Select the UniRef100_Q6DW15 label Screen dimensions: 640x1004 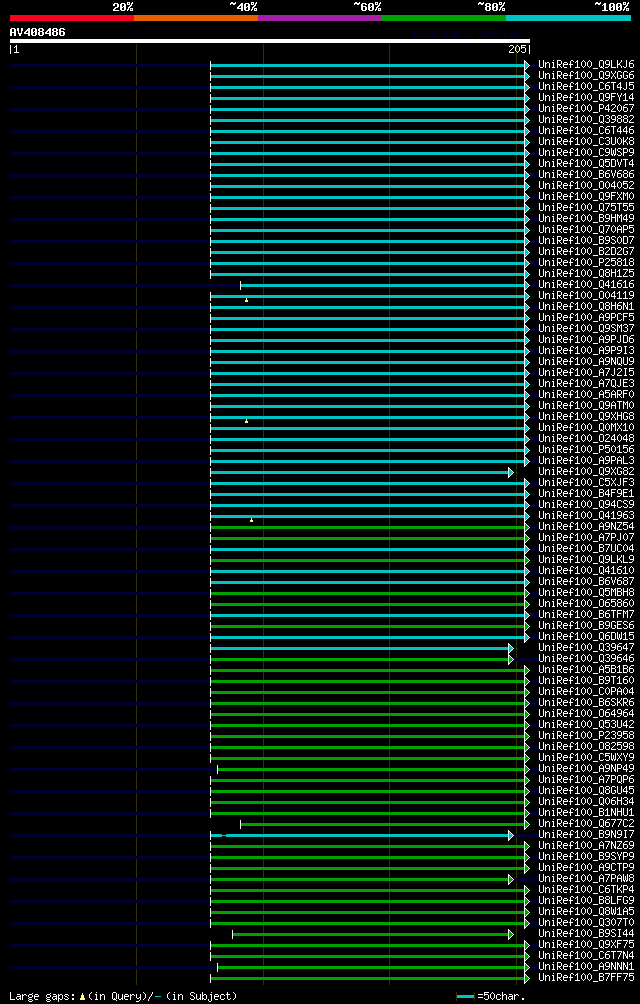(586, 636)
